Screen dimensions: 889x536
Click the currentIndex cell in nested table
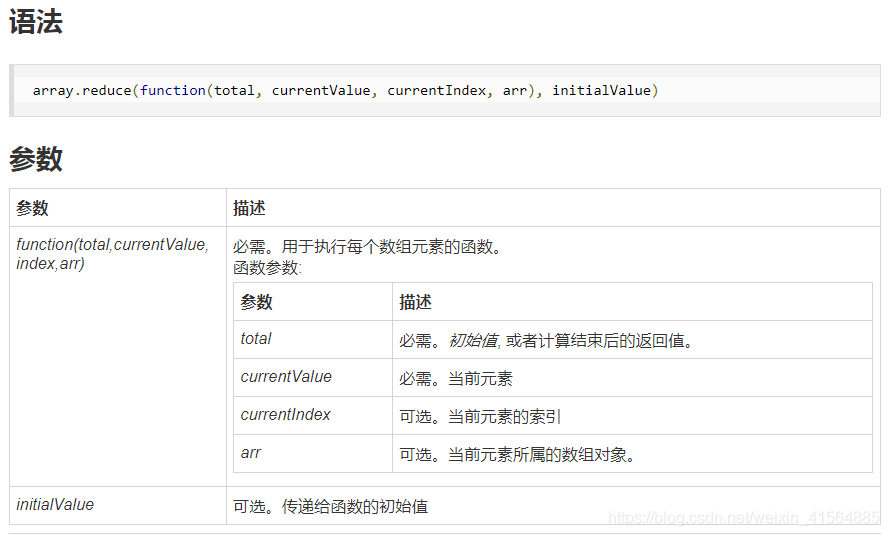pyautogui.click(x=313, y=415)
